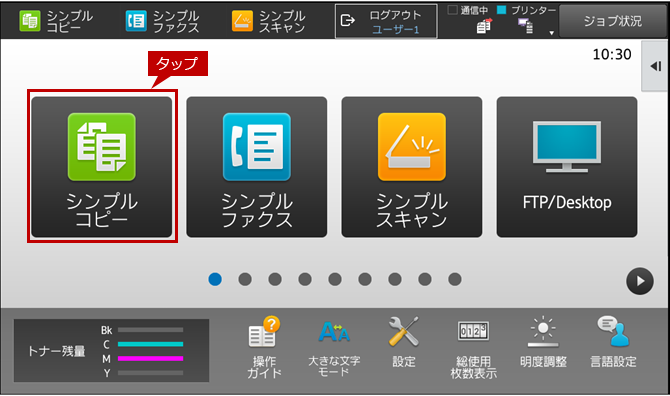Open the large シンプルコピー tile
Image resolution: width=670 pixels, height=396 pixels.
pyautogui.click(x=102, y=167)
